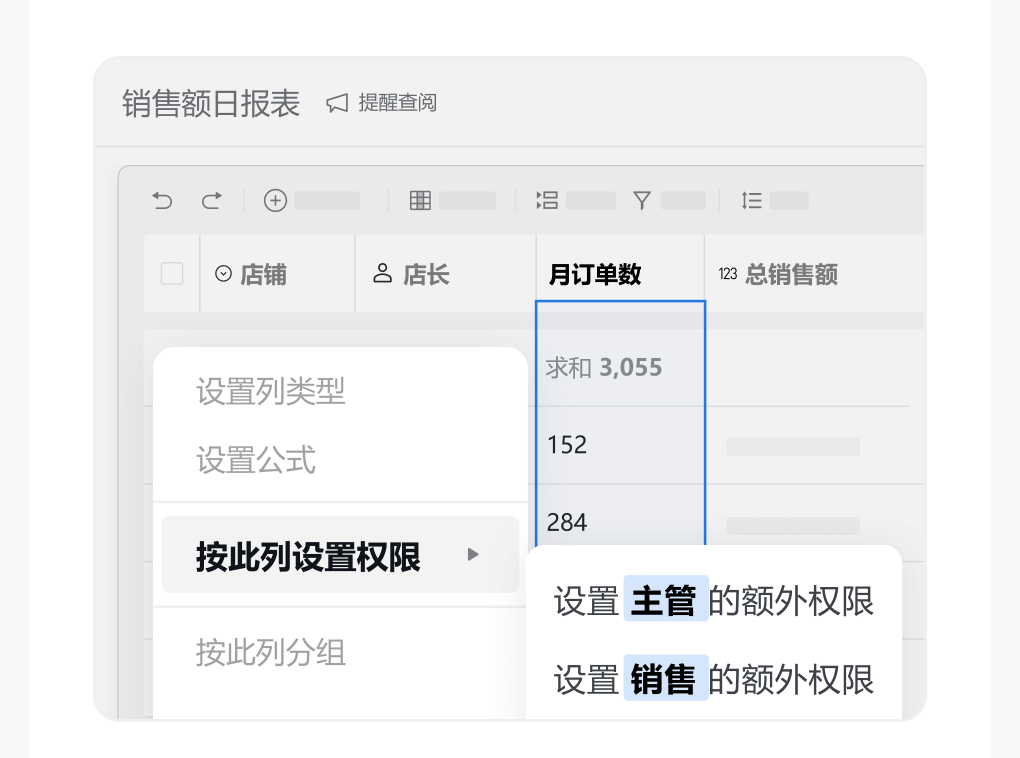Click the redo arrow icon
This screenshot has height=758, width=1020.
[211, 200]
